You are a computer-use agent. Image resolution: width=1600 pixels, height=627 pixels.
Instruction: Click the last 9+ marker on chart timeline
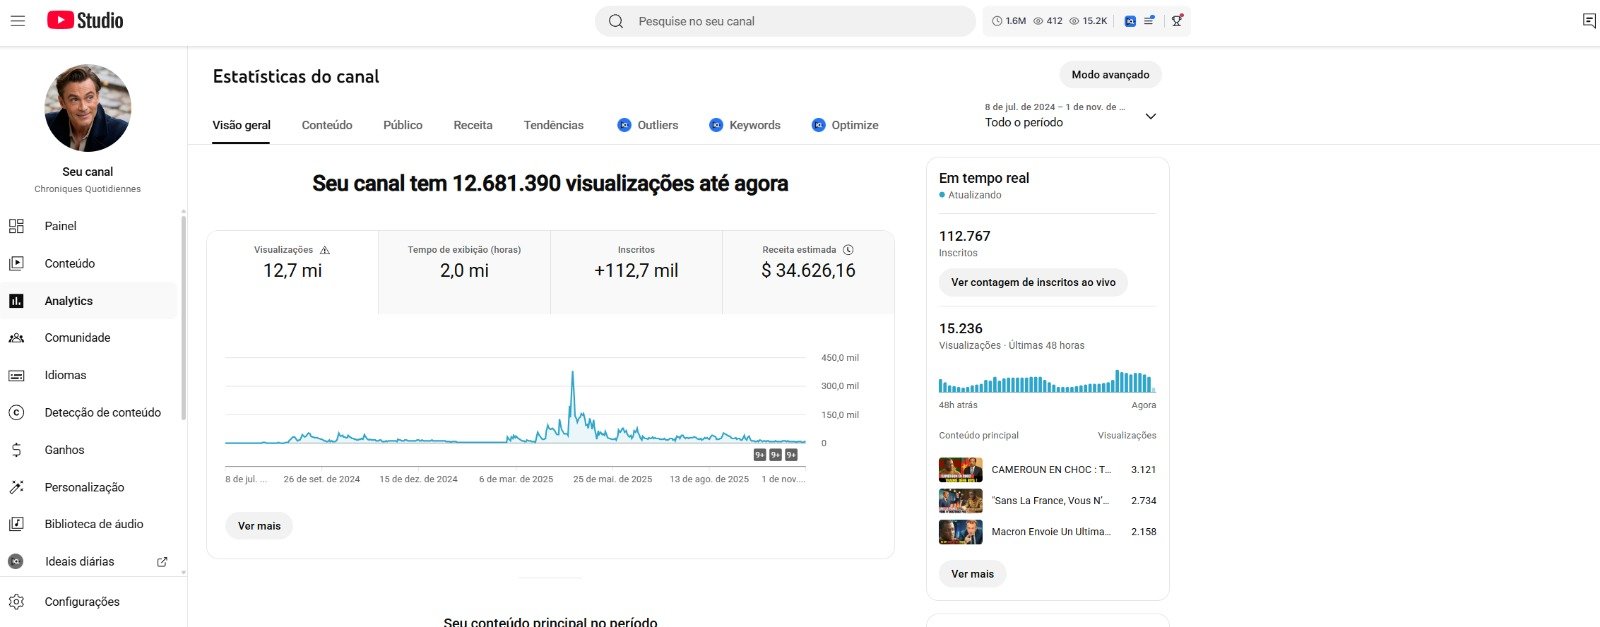tap(791, 455)
